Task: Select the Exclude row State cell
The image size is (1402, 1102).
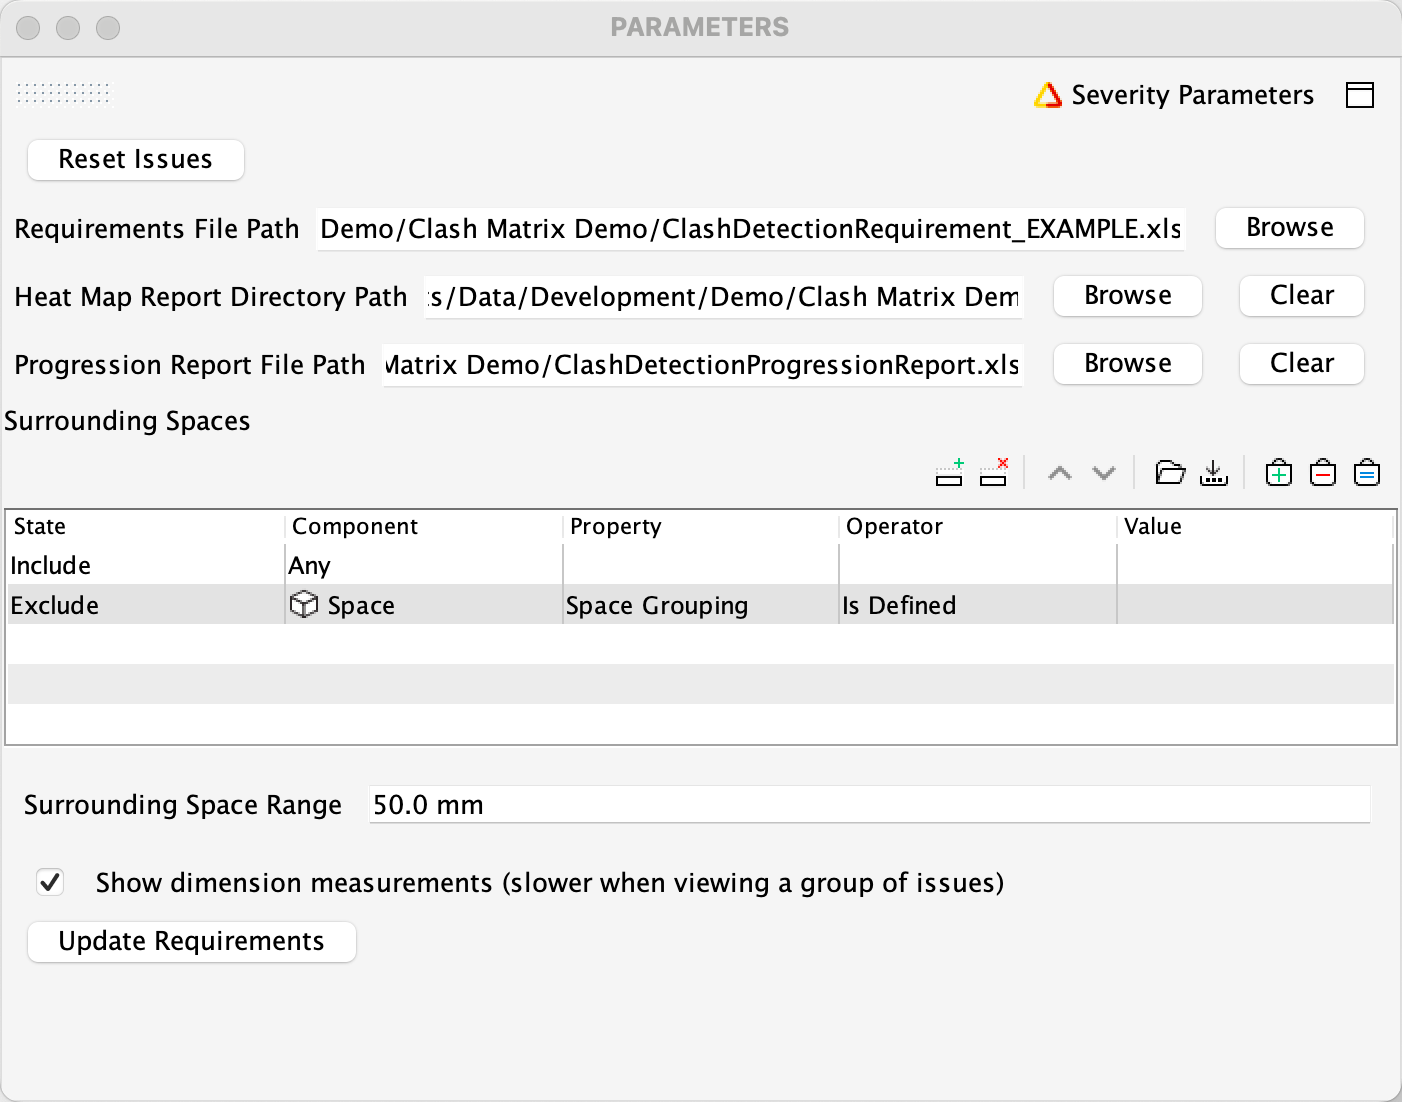Action: [x=145, y=605]
